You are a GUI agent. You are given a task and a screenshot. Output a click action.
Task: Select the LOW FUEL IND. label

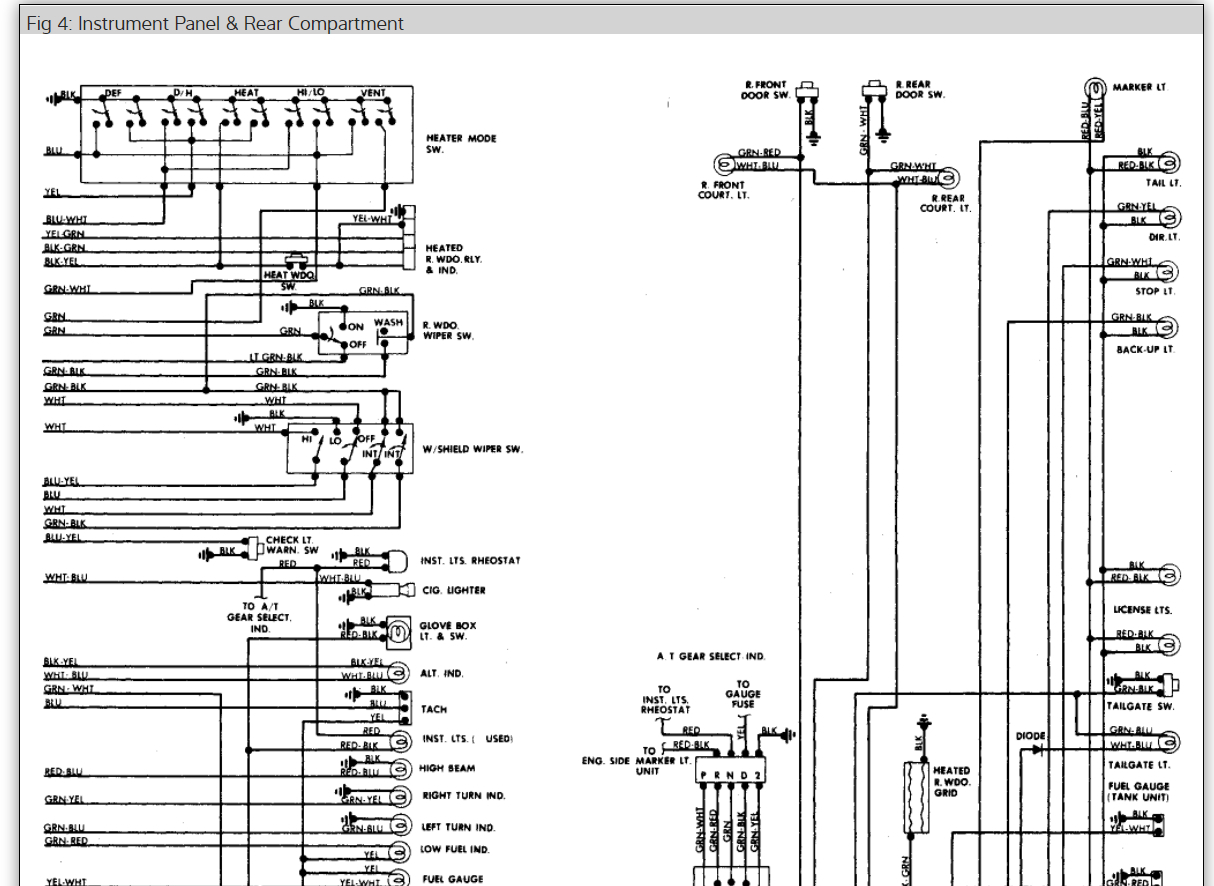(x=455, y=850)
